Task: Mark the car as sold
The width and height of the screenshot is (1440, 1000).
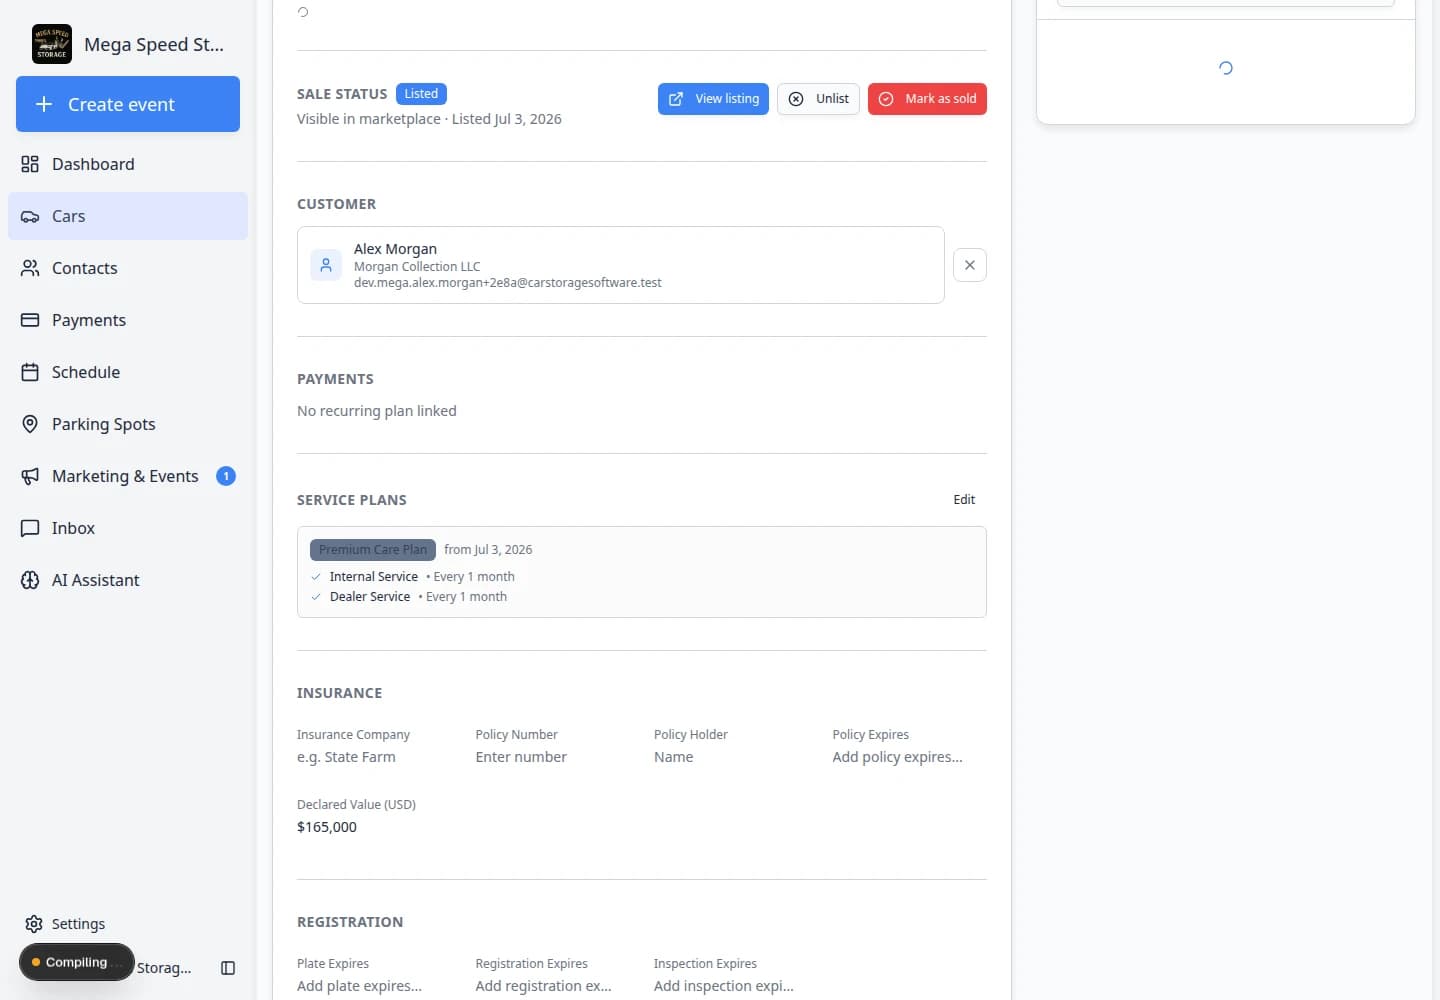Action: [927, 99]
